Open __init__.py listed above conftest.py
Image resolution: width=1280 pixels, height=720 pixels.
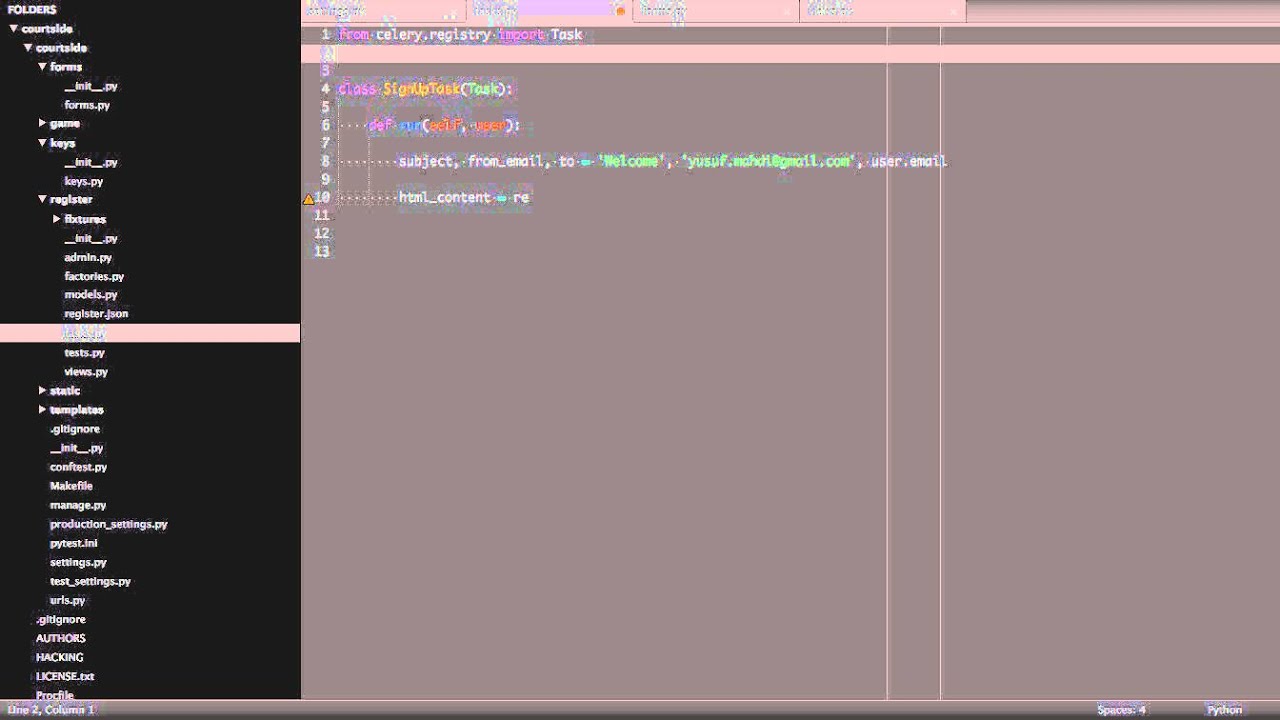tap(77, 448)
